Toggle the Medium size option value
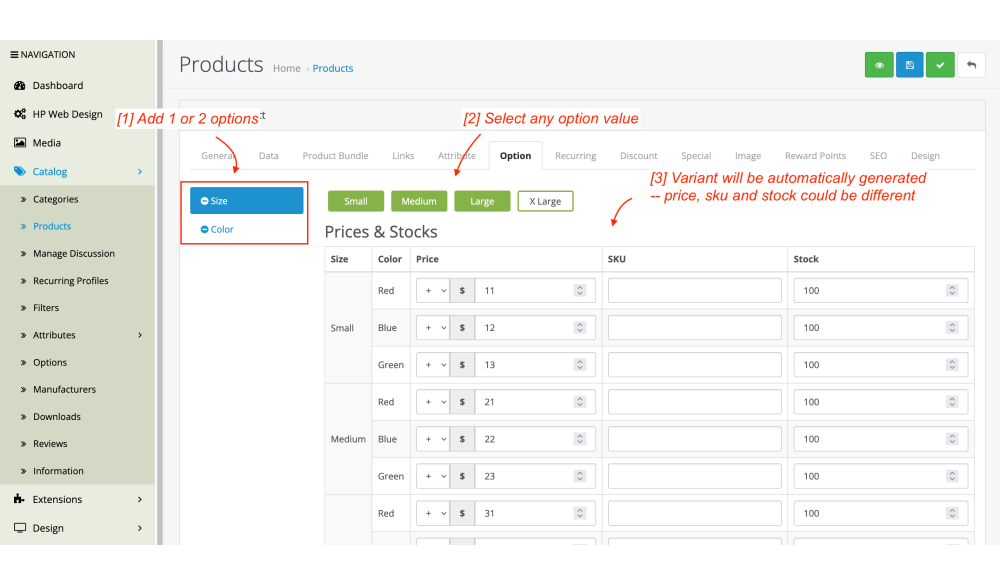The image size is (1000, 585). click(419, 201)
